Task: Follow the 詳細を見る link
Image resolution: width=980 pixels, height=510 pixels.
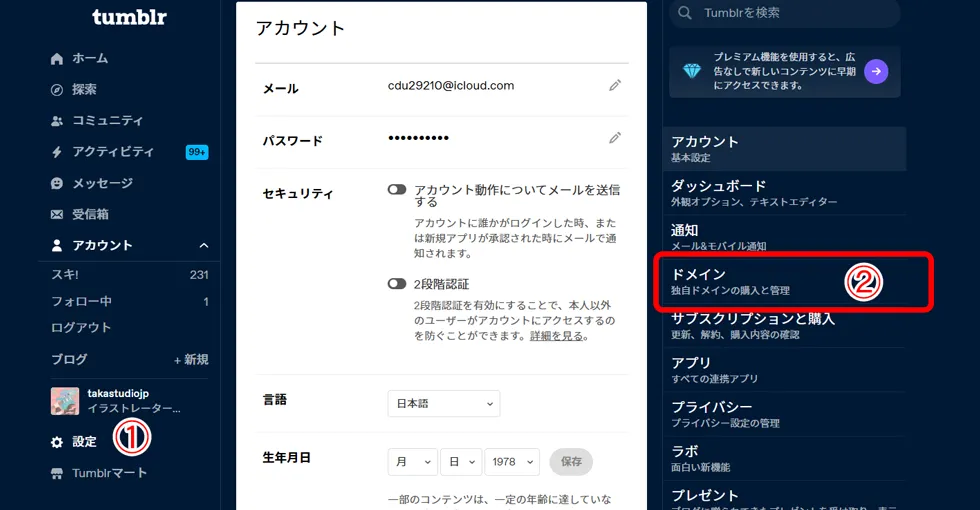Action: [556, 336]
